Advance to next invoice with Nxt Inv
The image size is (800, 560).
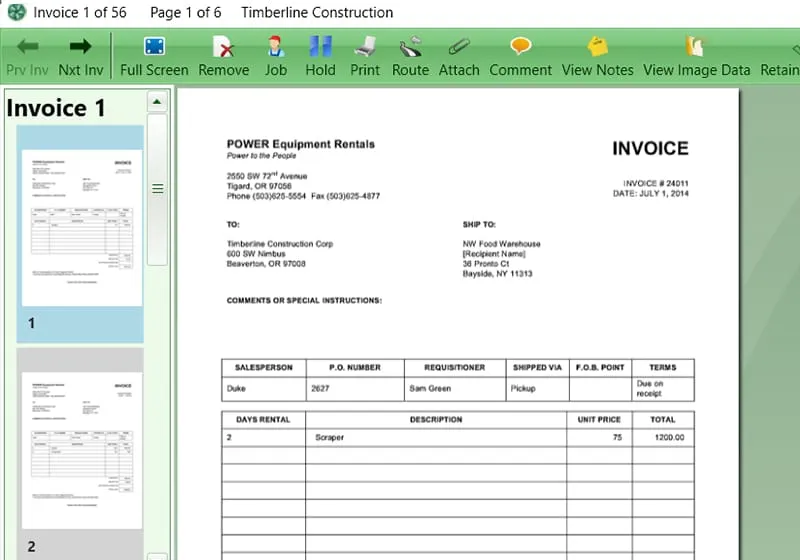(x=81, y=56)
